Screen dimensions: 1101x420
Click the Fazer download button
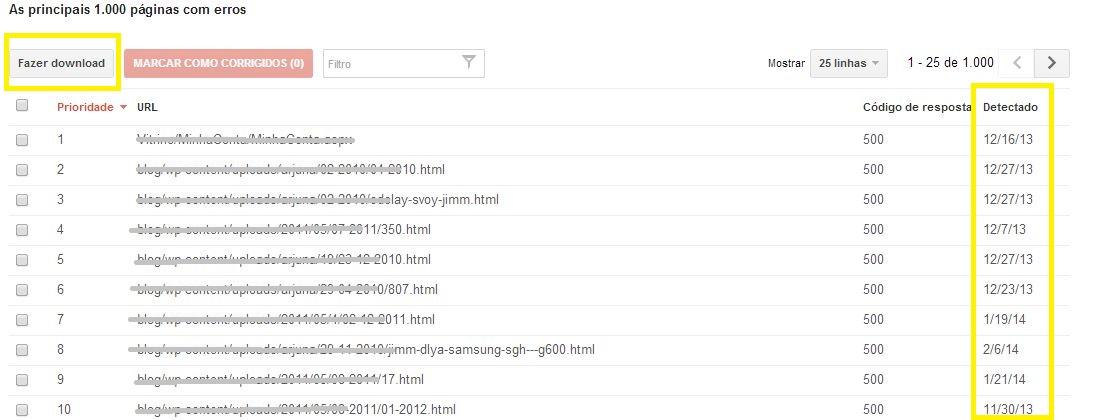(x=62, y=63)
